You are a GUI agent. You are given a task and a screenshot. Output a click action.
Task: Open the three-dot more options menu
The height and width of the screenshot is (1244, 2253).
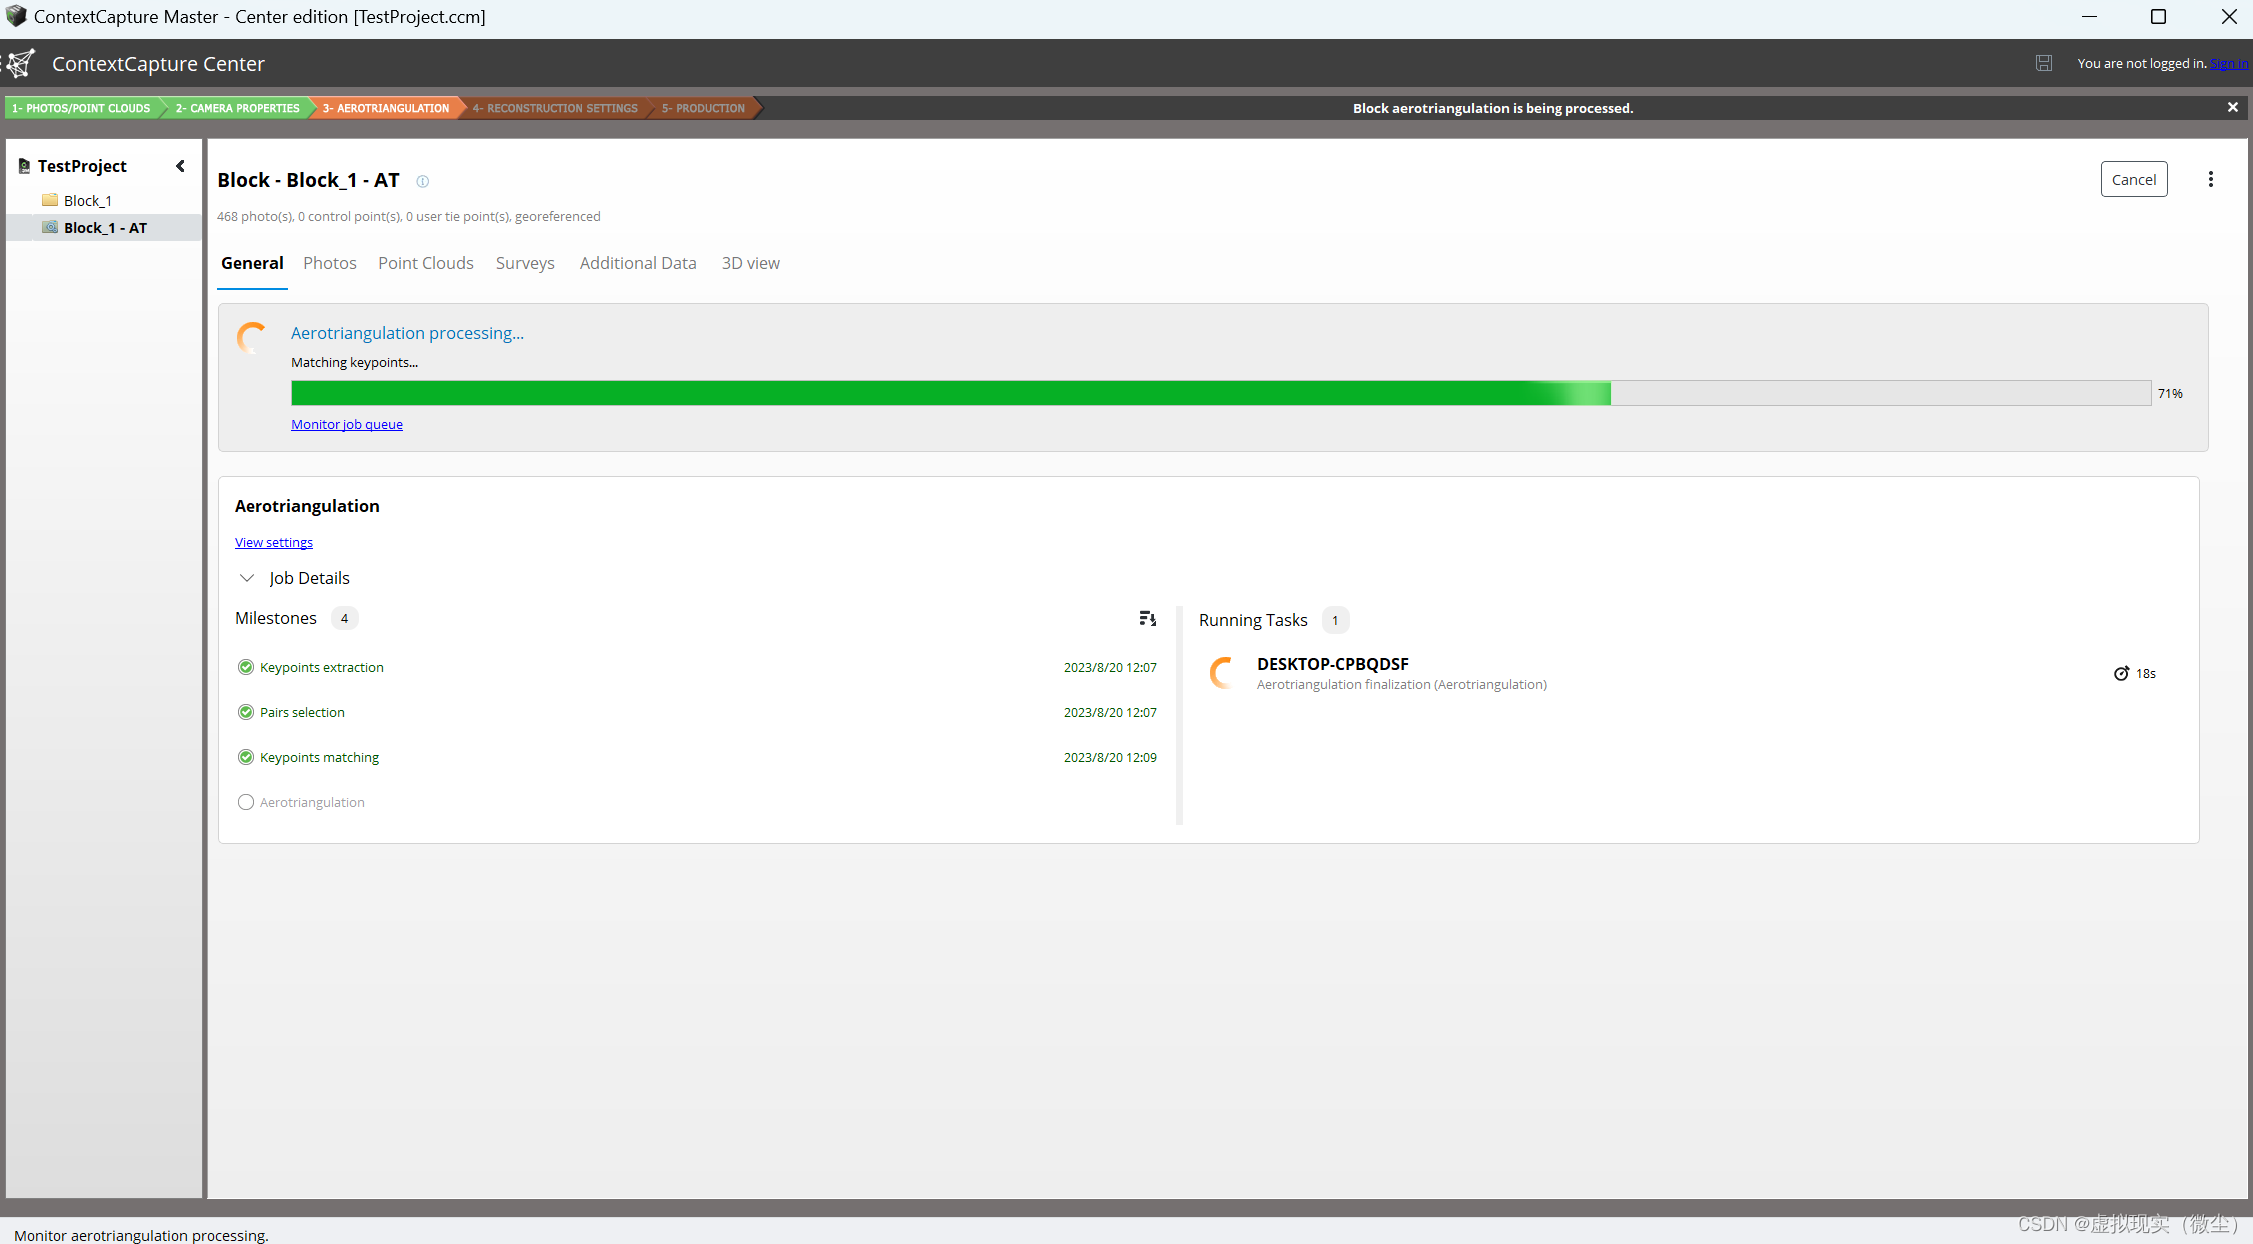point(2210,179)
